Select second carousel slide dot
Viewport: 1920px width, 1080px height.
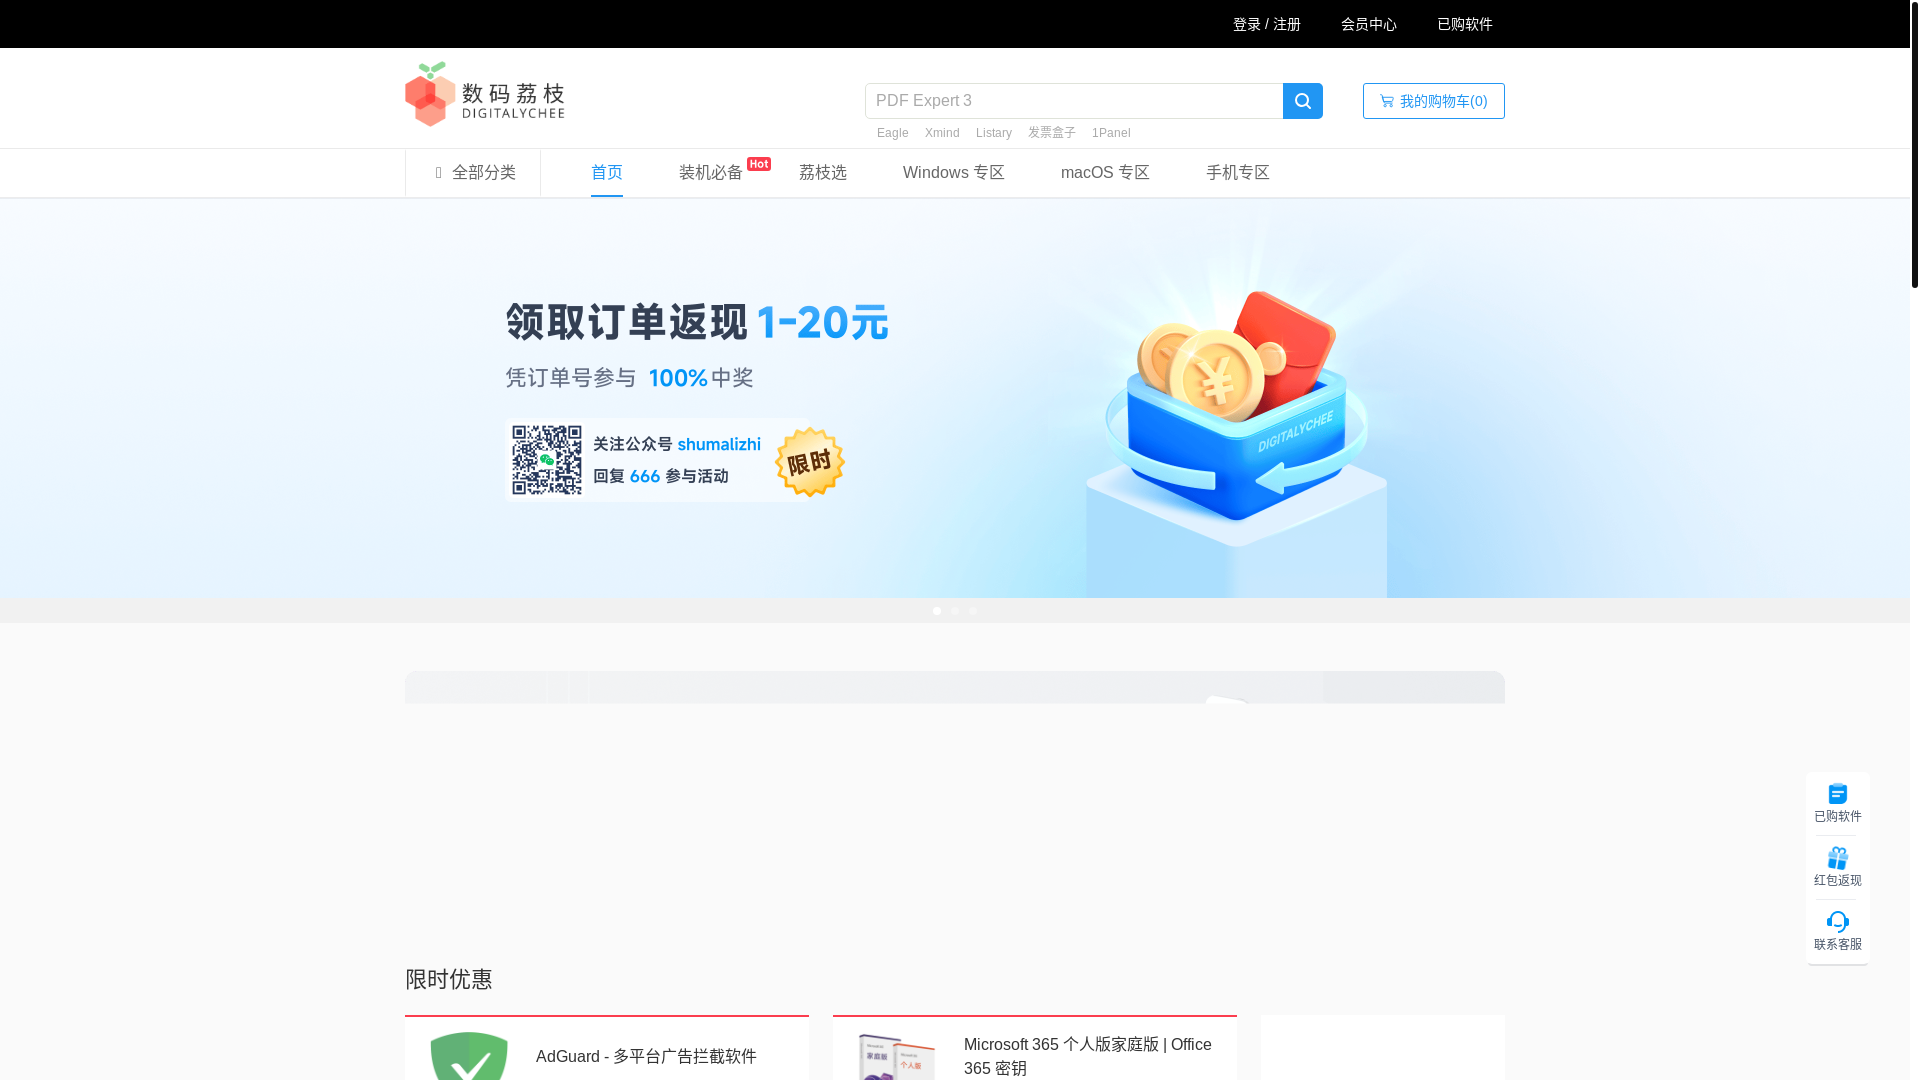[x=955, y=611]
